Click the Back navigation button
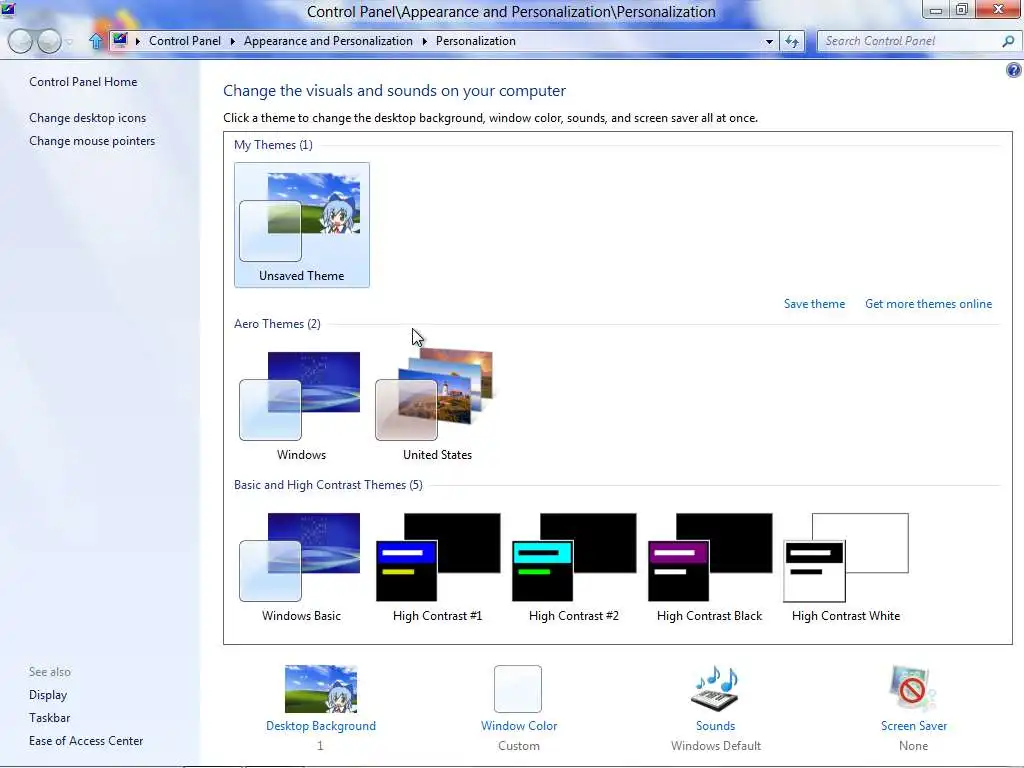The height and width of the screenshot is (768, 1024). 20,41
